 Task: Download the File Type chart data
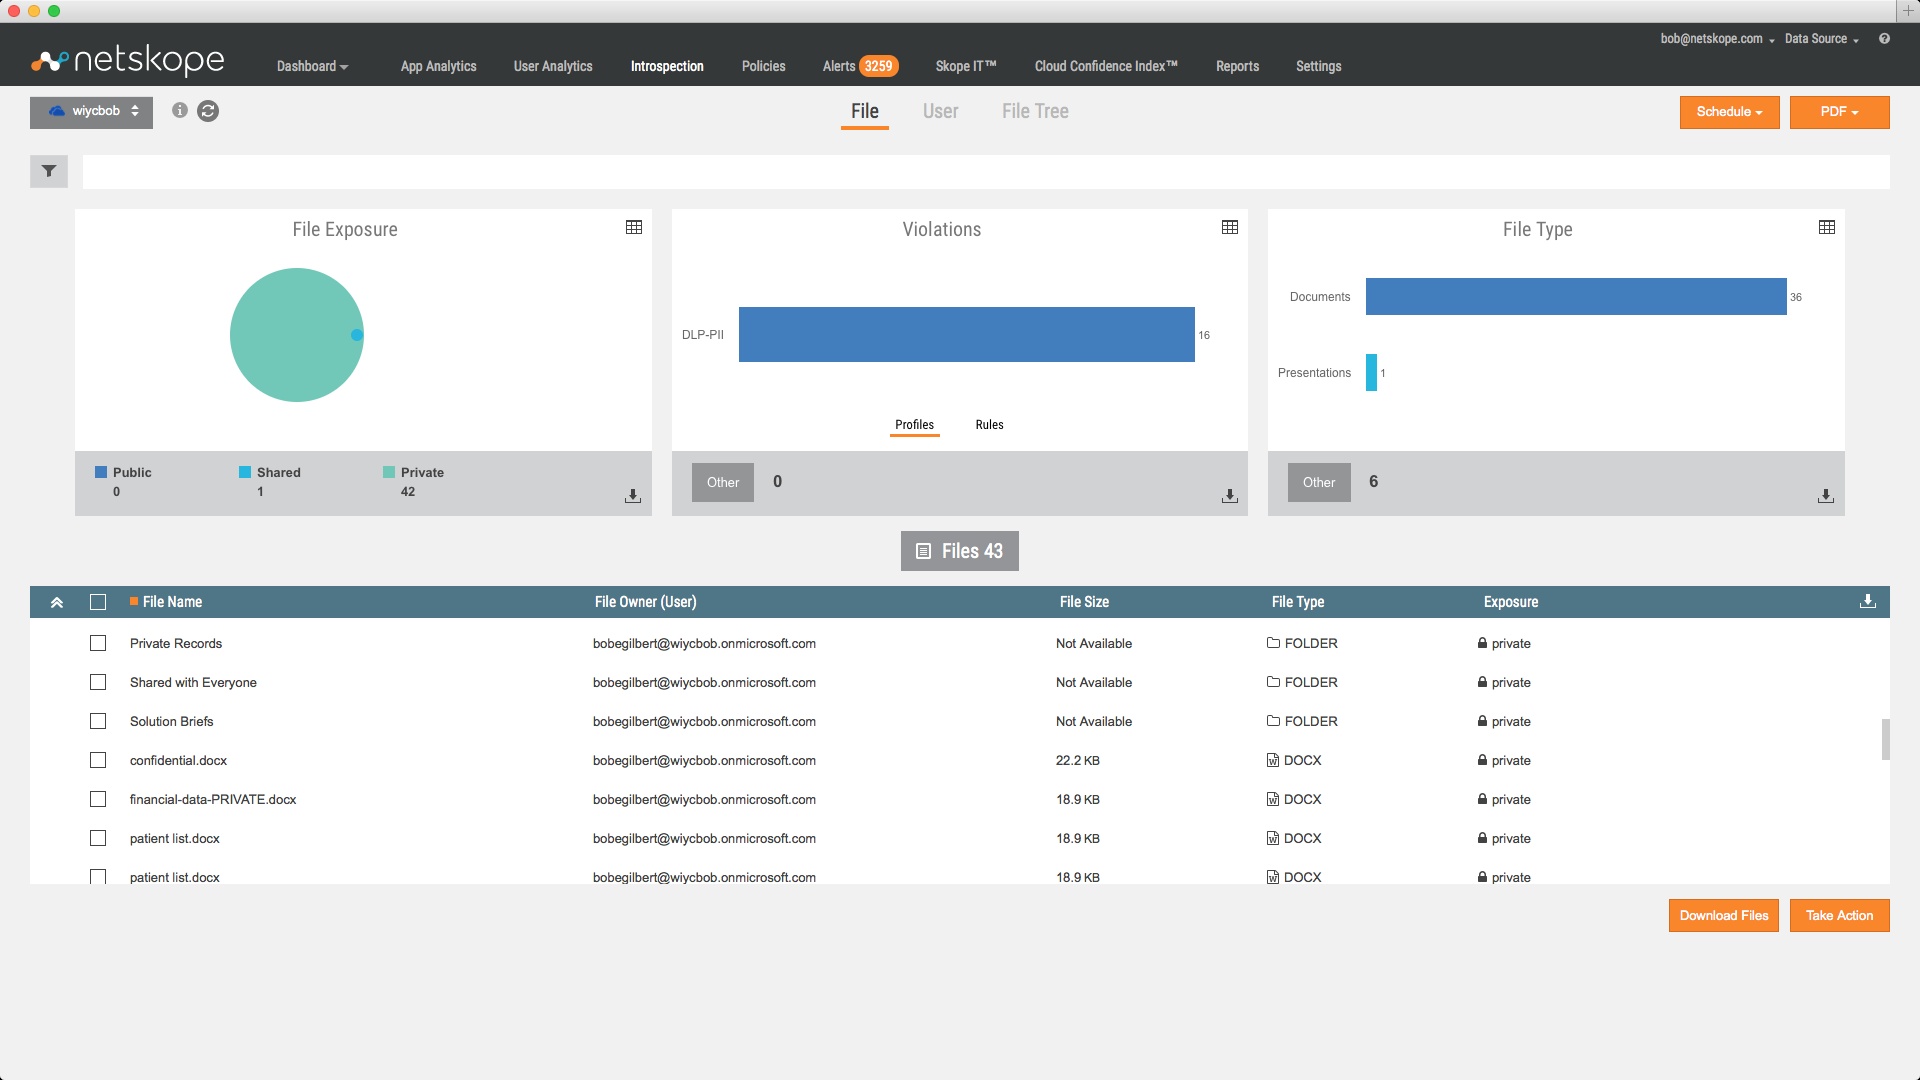tap(1826, 495)
